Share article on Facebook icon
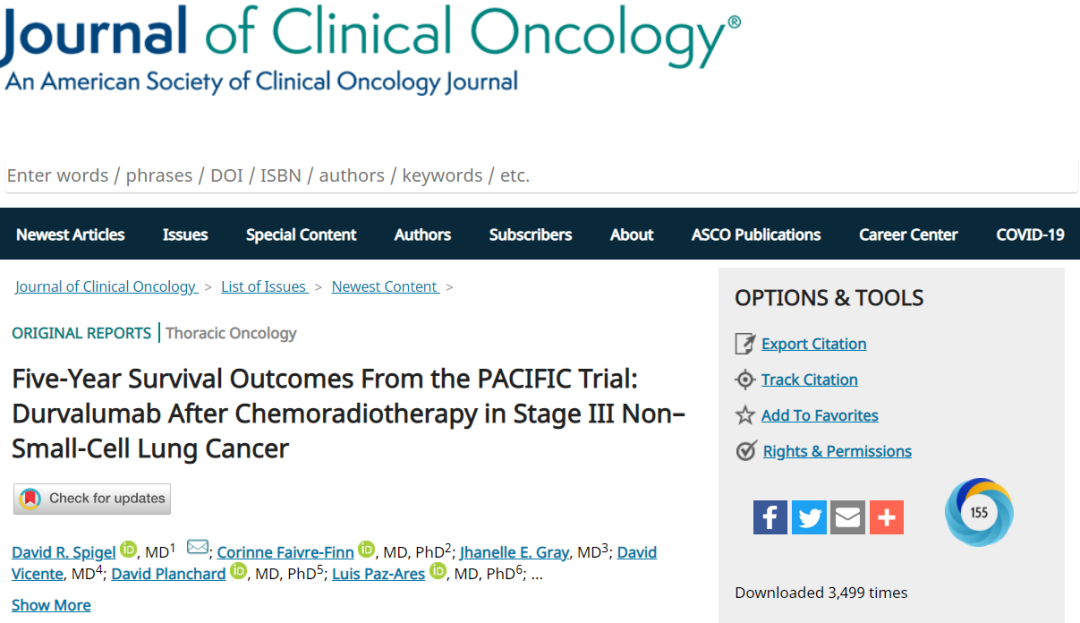This screenshot has height=623, width=1080. point(770,517)
